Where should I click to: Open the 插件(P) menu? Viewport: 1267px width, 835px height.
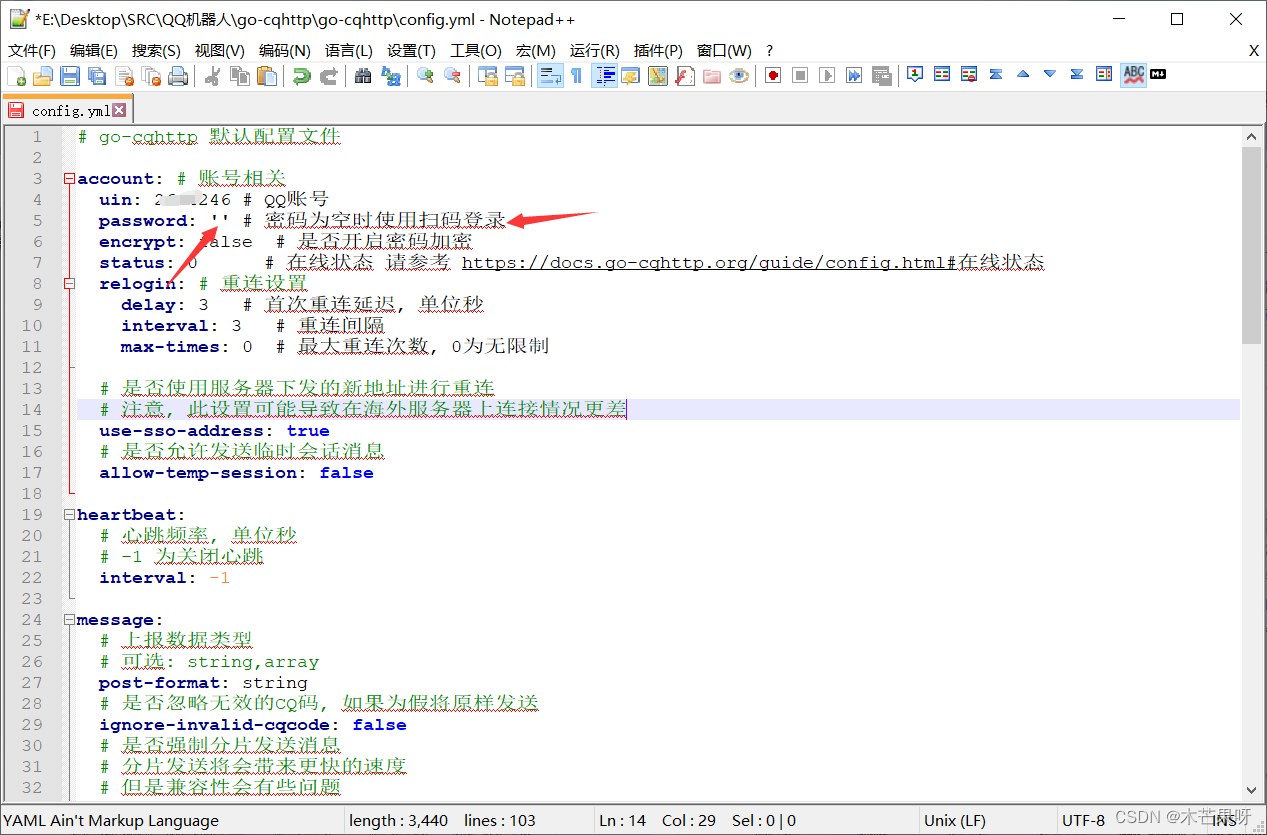658,50
